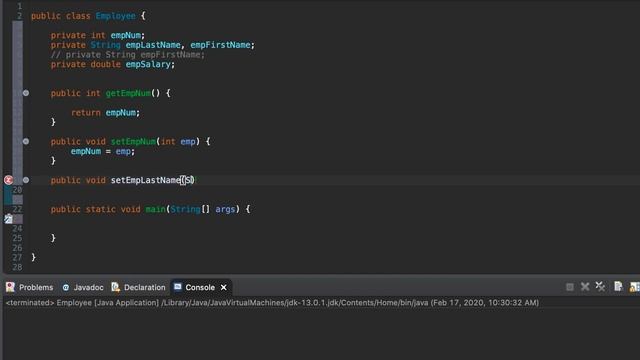The height and width of the screenshot is (360, 640).
Task: Click line number 28 in the gutter
Action: click(x=17, y=267)
